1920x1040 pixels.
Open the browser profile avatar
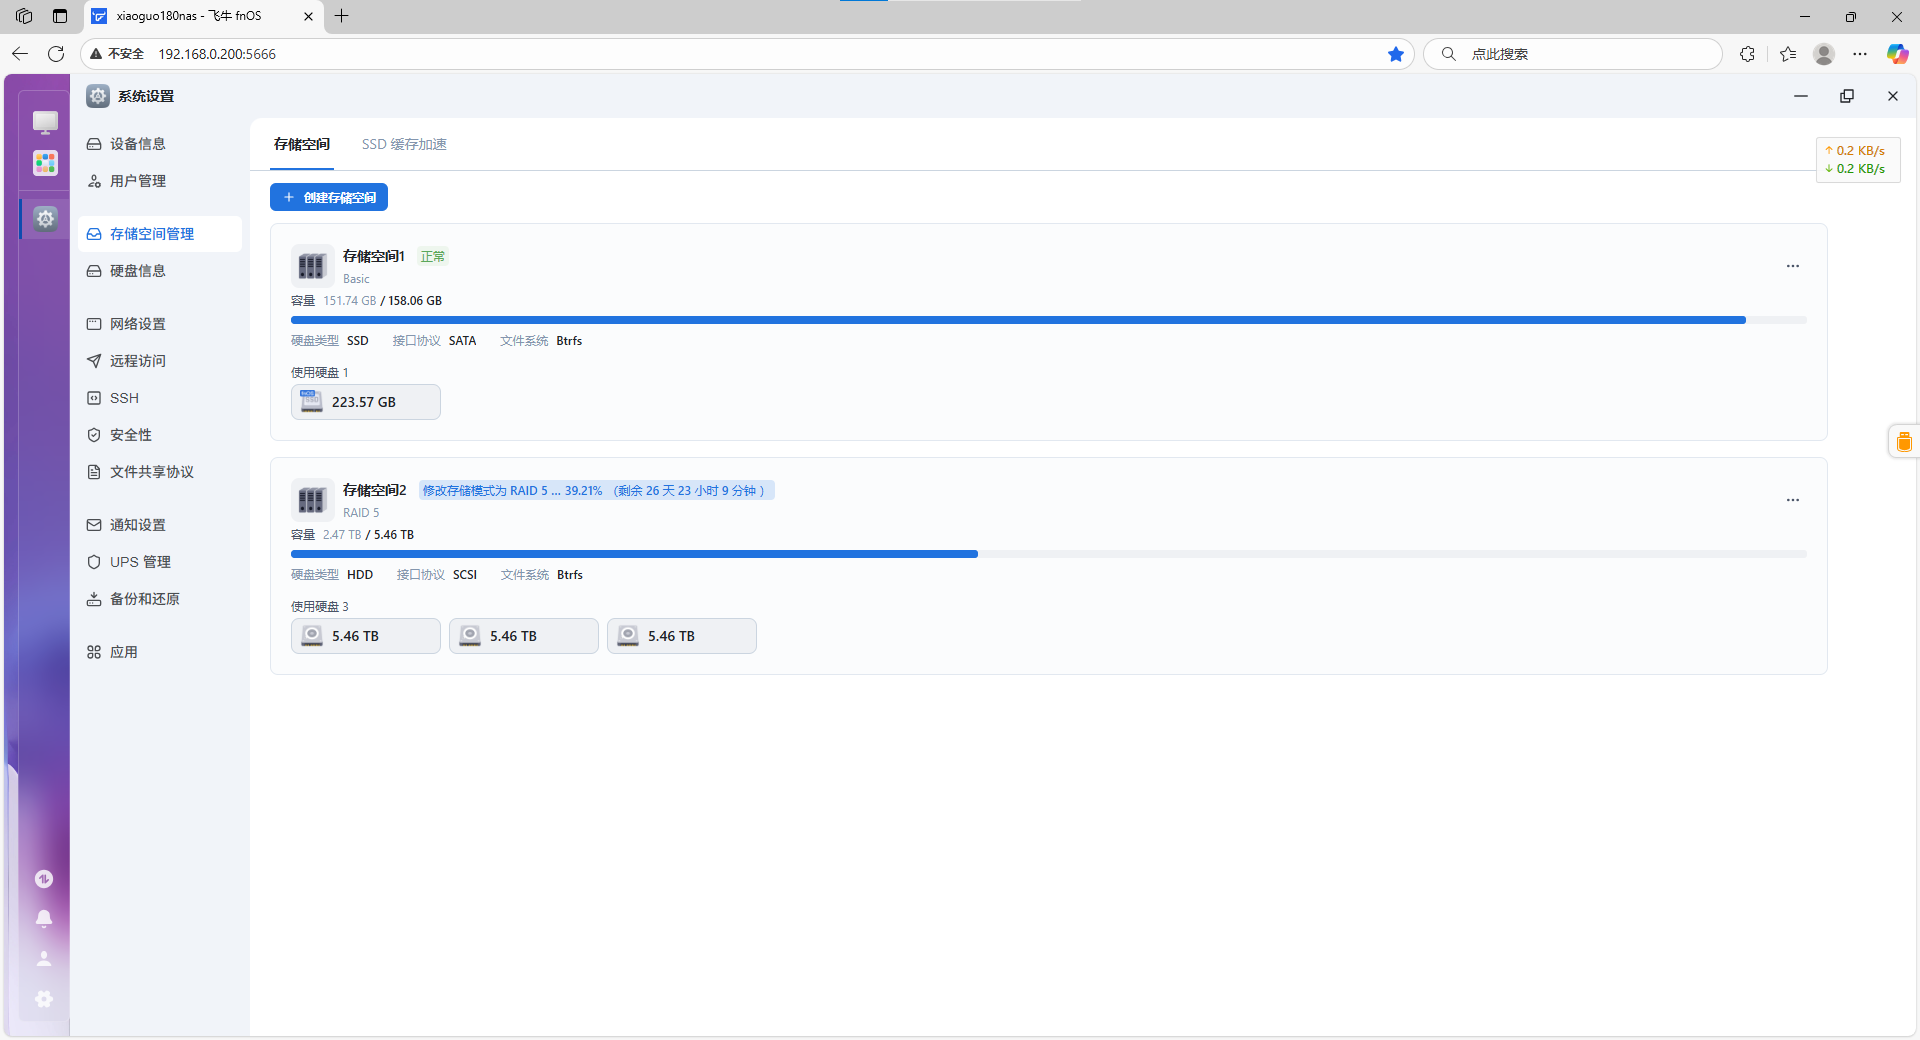pyautogui.click(x=1824, y=54)
